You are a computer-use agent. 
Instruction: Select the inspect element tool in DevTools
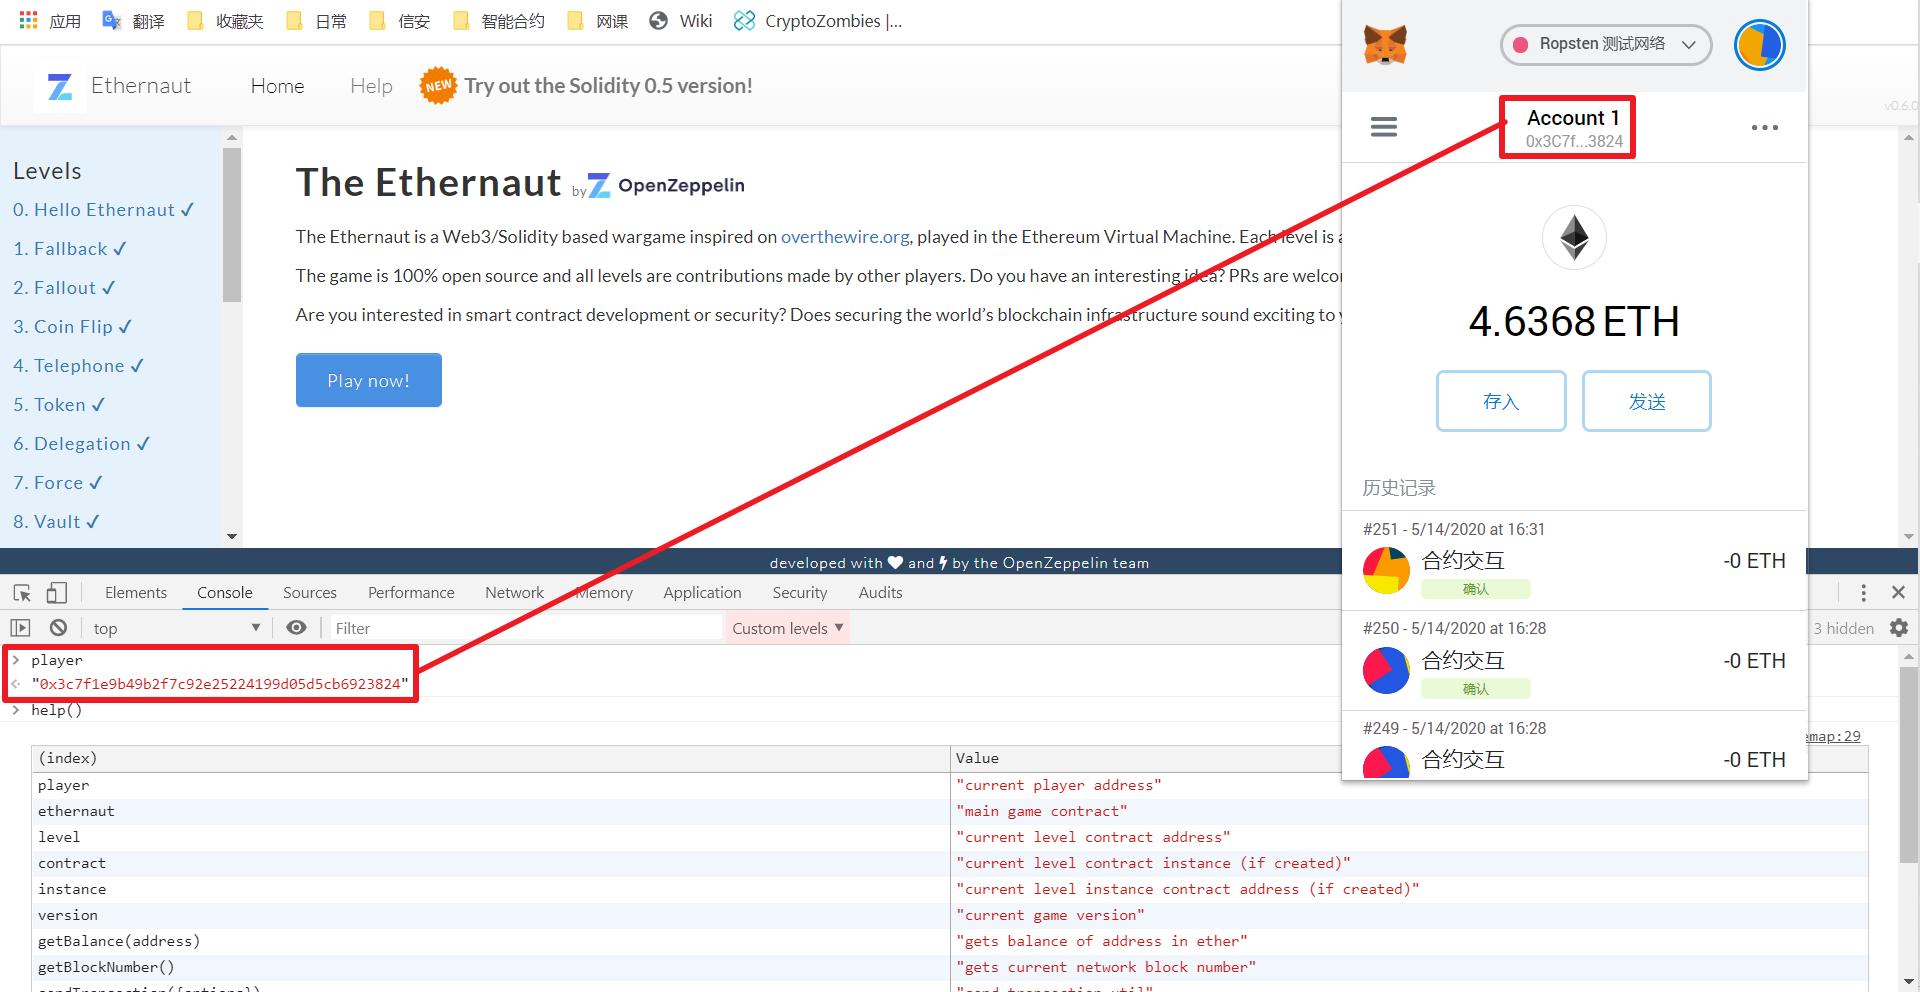[22, 593]
